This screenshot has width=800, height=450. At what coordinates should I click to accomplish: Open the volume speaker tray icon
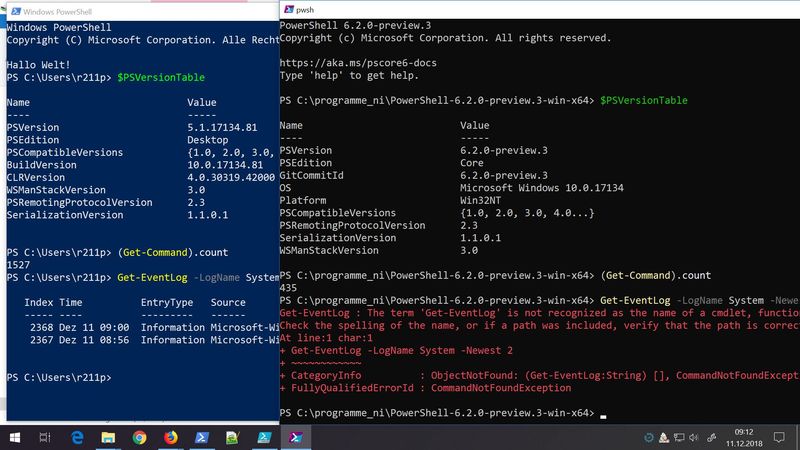pyautogui.click(x=693, y=437)
